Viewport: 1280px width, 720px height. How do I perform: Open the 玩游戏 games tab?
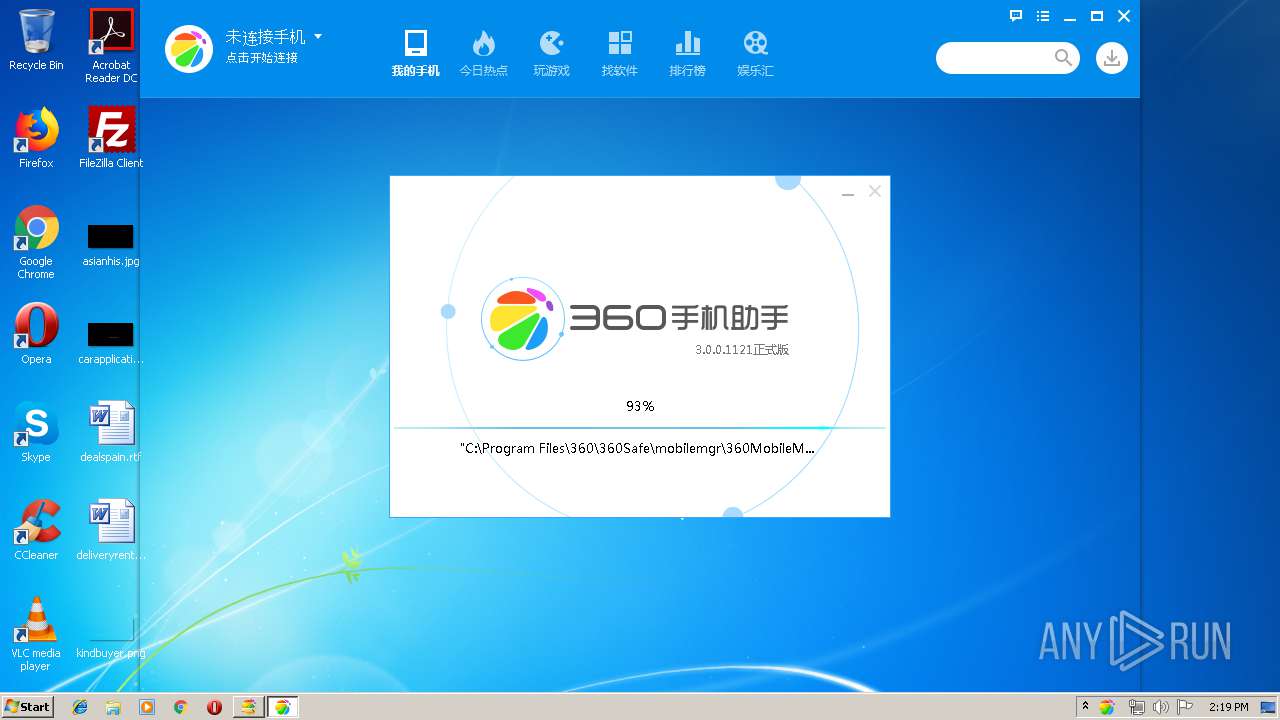tap(551, 54)
